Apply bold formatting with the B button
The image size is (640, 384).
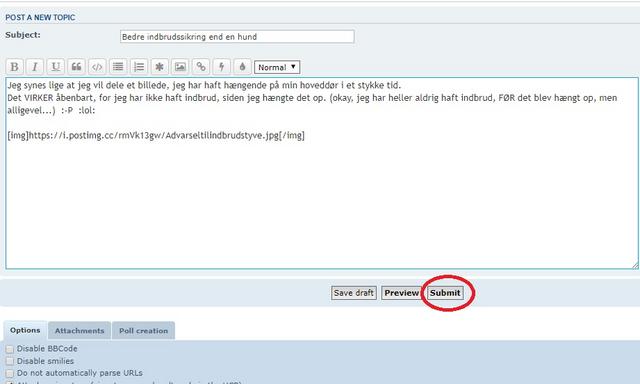pyautogui.click(x=14, y=67)
